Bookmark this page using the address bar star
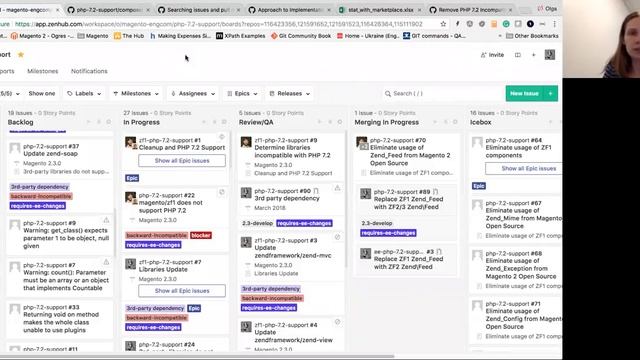This screenshot has height=360, width=640. (443, 24)
